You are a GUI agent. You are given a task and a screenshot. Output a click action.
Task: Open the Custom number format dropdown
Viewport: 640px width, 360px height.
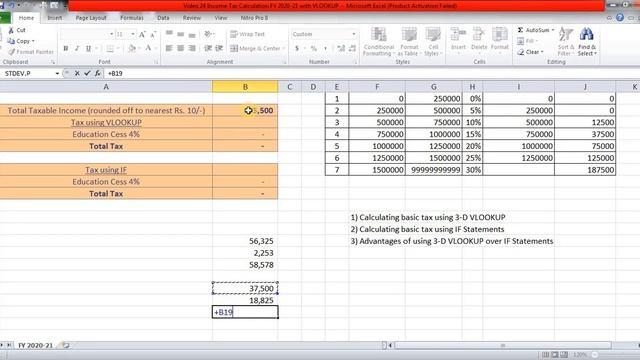tap(353, 34)
